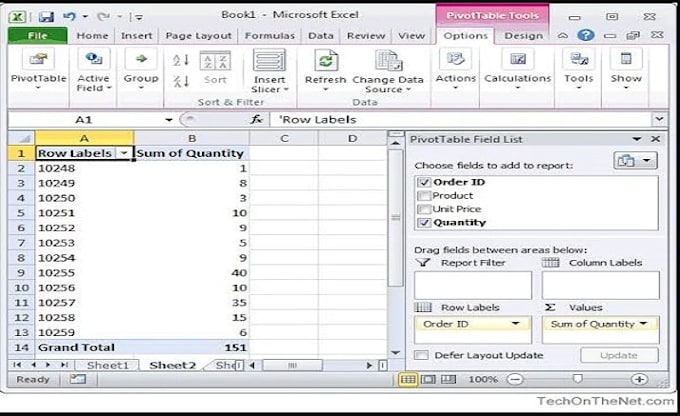Open the Field List pane options arrow
This screenshot has height=416, width=680.
pos(637,139)
